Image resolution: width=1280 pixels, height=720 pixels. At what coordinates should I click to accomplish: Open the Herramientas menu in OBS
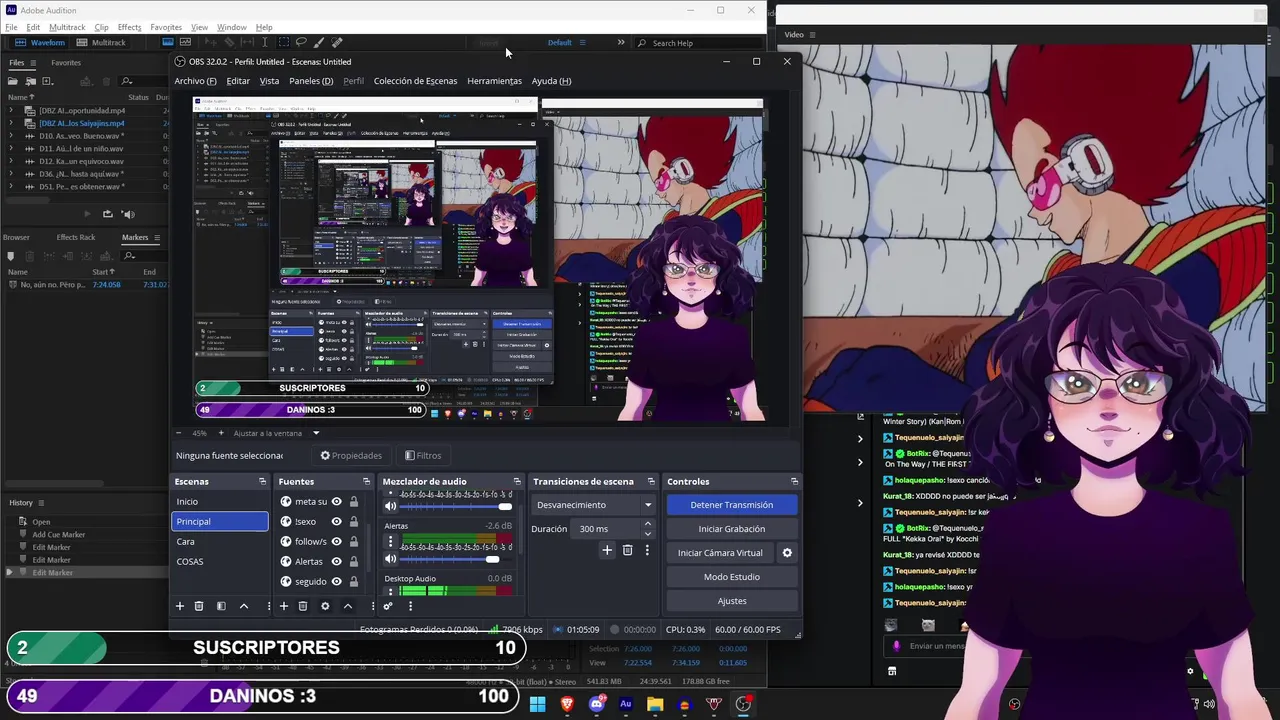tap(494, 81)
